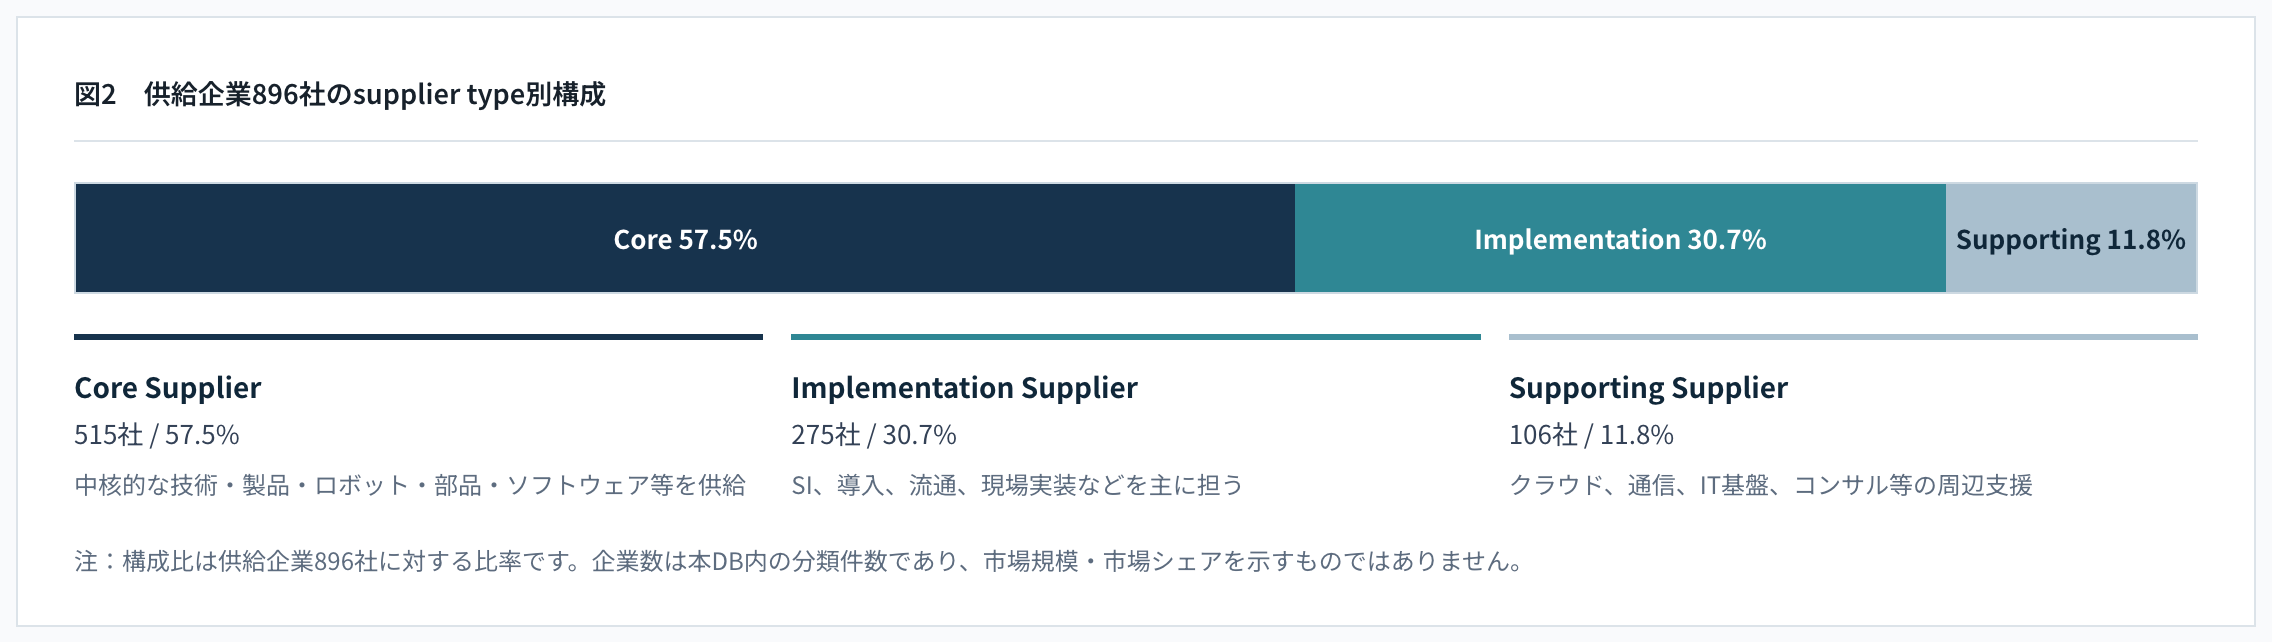Viewport: 2272px width, 642px height.
Task: Click the 'Supporting 11.8%' label inside bar
Action: pyautogui.click(x=2071, y=240)
